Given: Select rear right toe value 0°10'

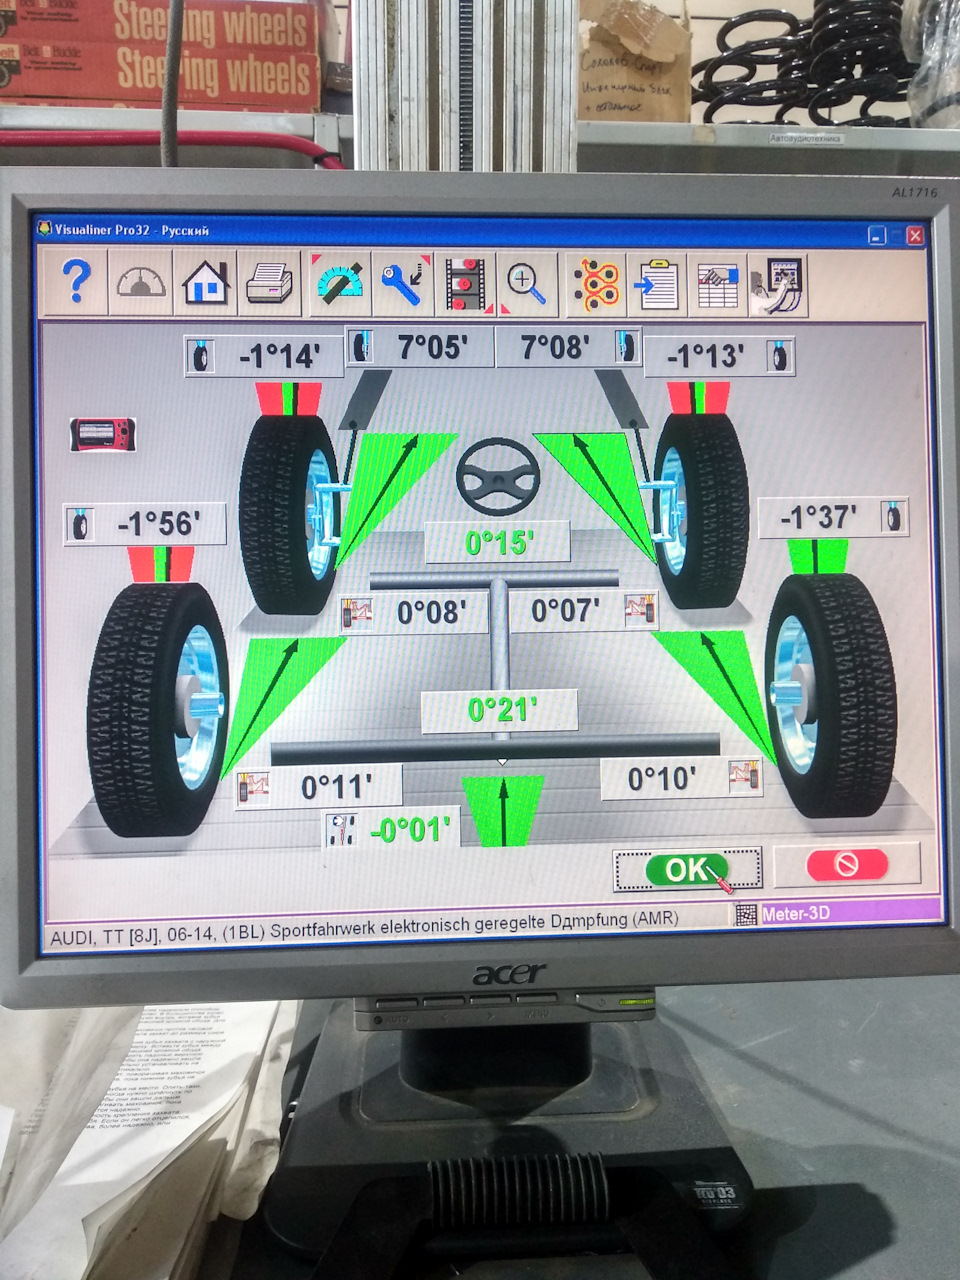Looking at the screenshot, I should (x=663, y=777).
